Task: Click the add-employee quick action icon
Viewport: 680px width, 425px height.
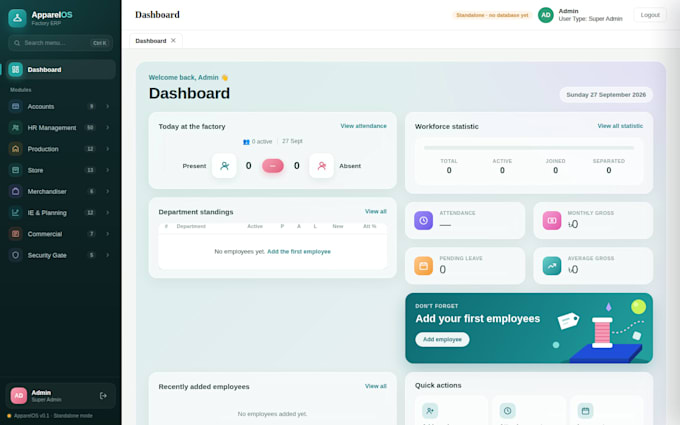Action: point(430,410)
